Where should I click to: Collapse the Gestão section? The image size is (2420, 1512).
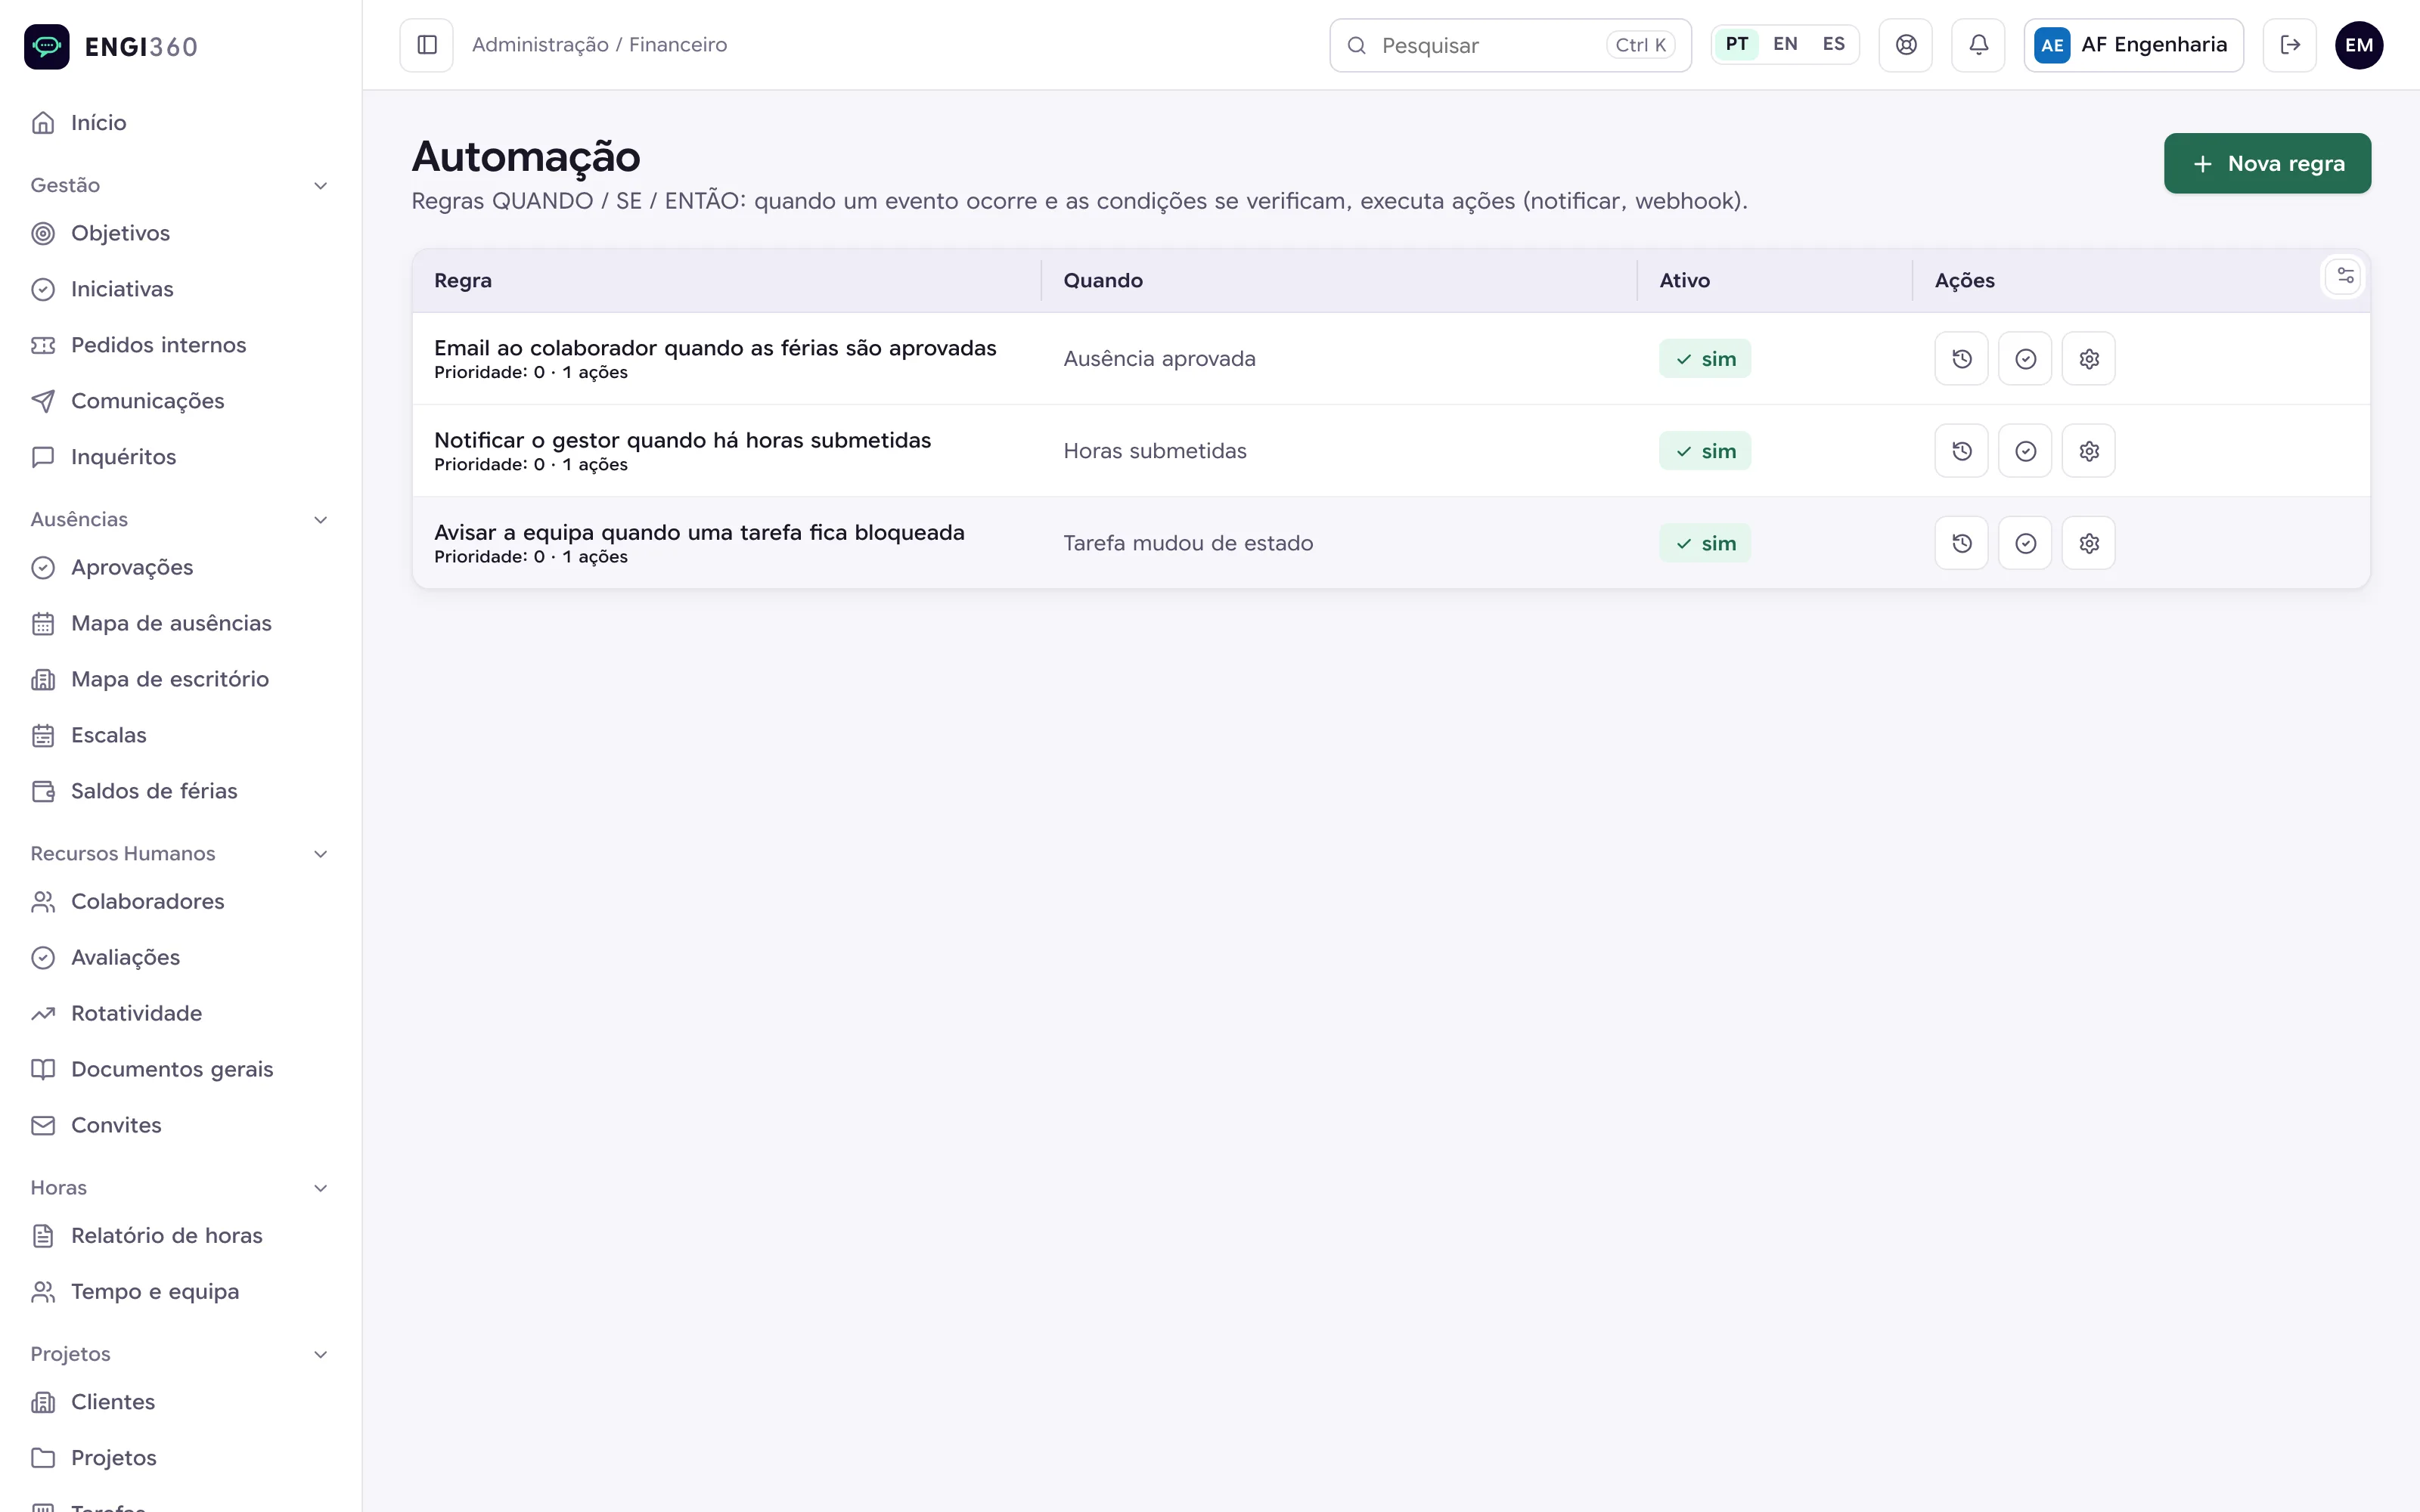tap(180, 185)
